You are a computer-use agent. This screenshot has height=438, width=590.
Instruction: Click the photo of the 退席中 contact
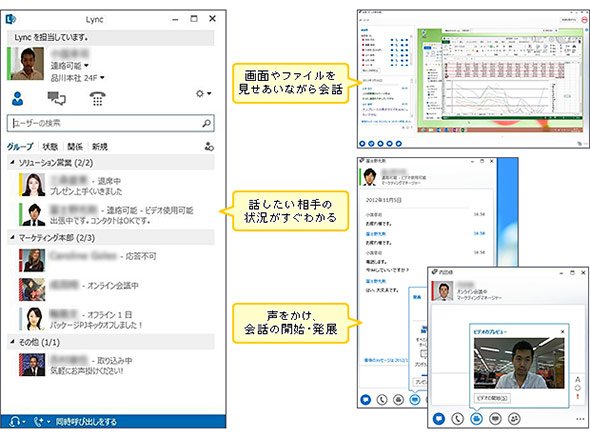tap(33, 185)
